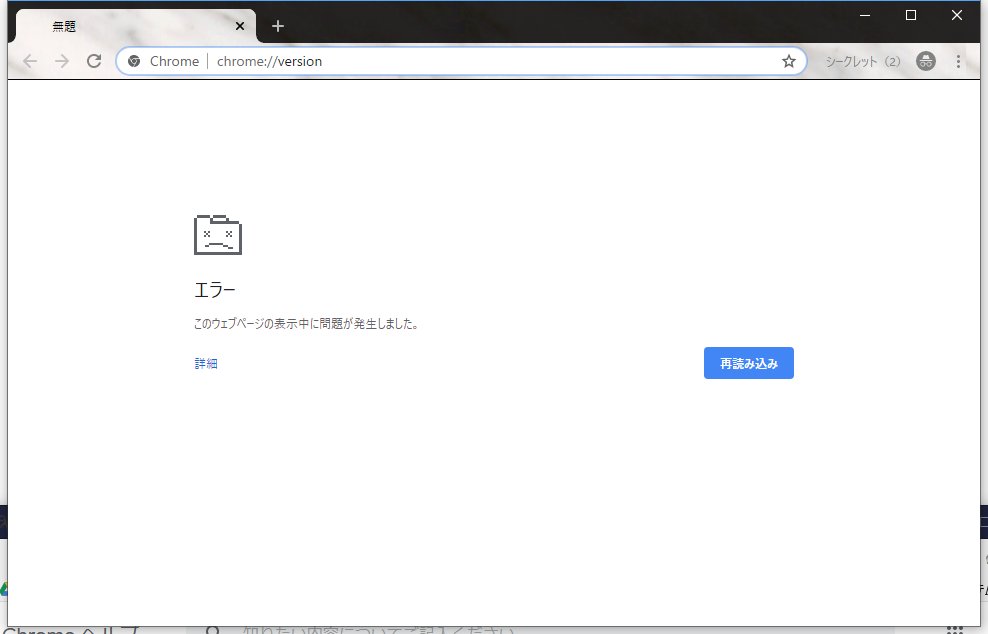Screen dimensions: 988x634
Task: Click the 再読み込み button
Action: pos(749,363)
